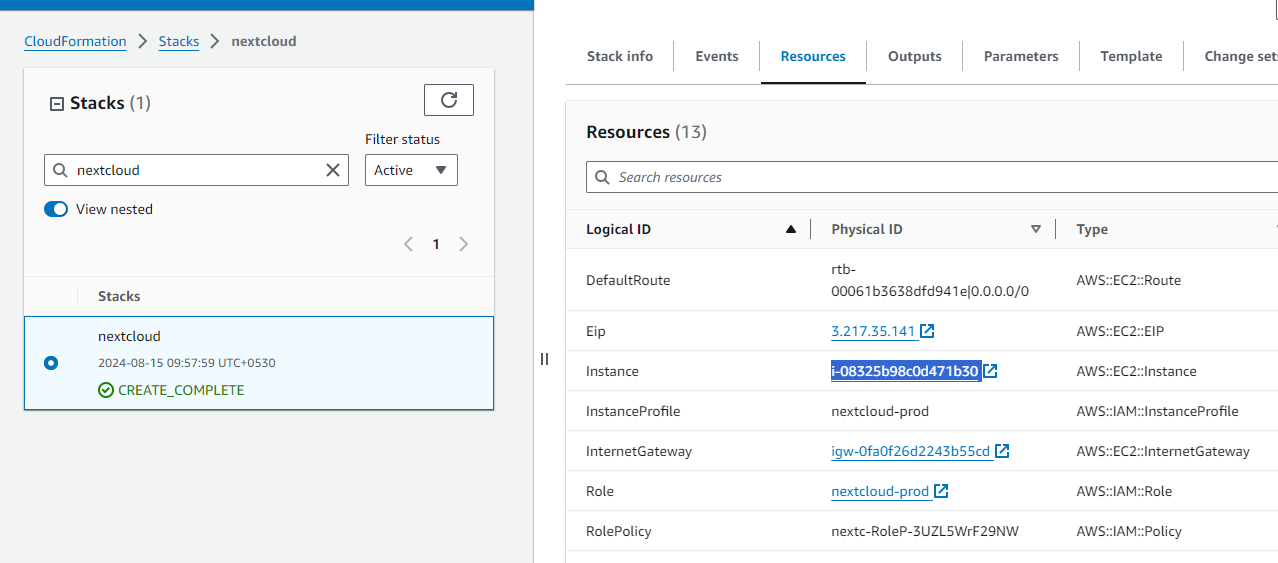1278x563 pixels.
Task: Select the nextcloud stack name
Action: pyautogui.click(x=129, y=336)
